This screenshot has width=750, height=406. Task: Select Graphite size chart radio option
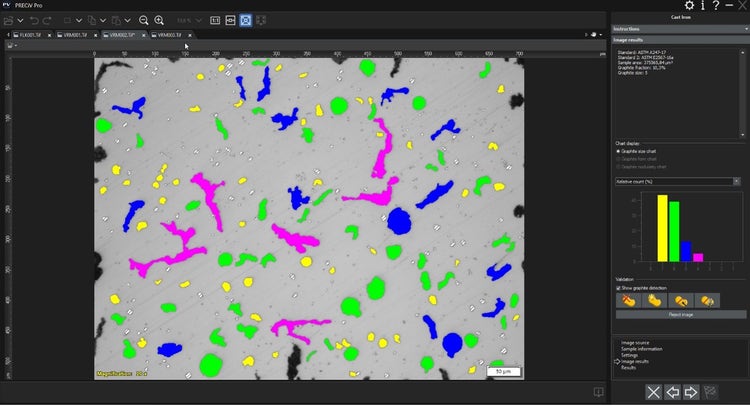(619, 151)
